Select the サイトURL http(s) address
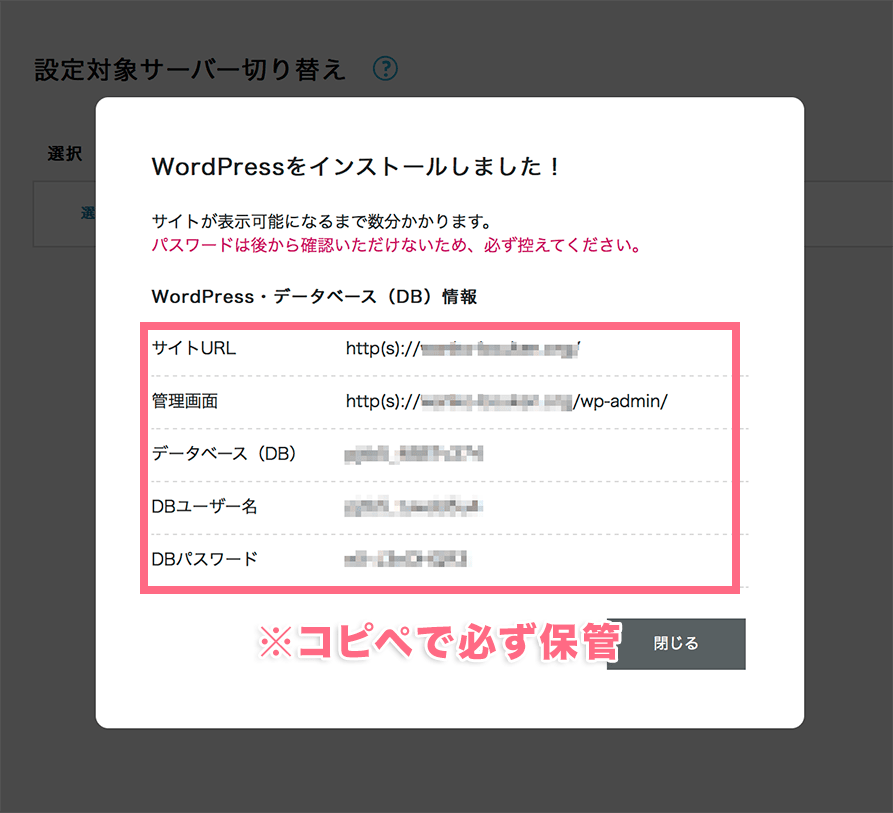This screenshot has width=893, height=813. (462, 348)
